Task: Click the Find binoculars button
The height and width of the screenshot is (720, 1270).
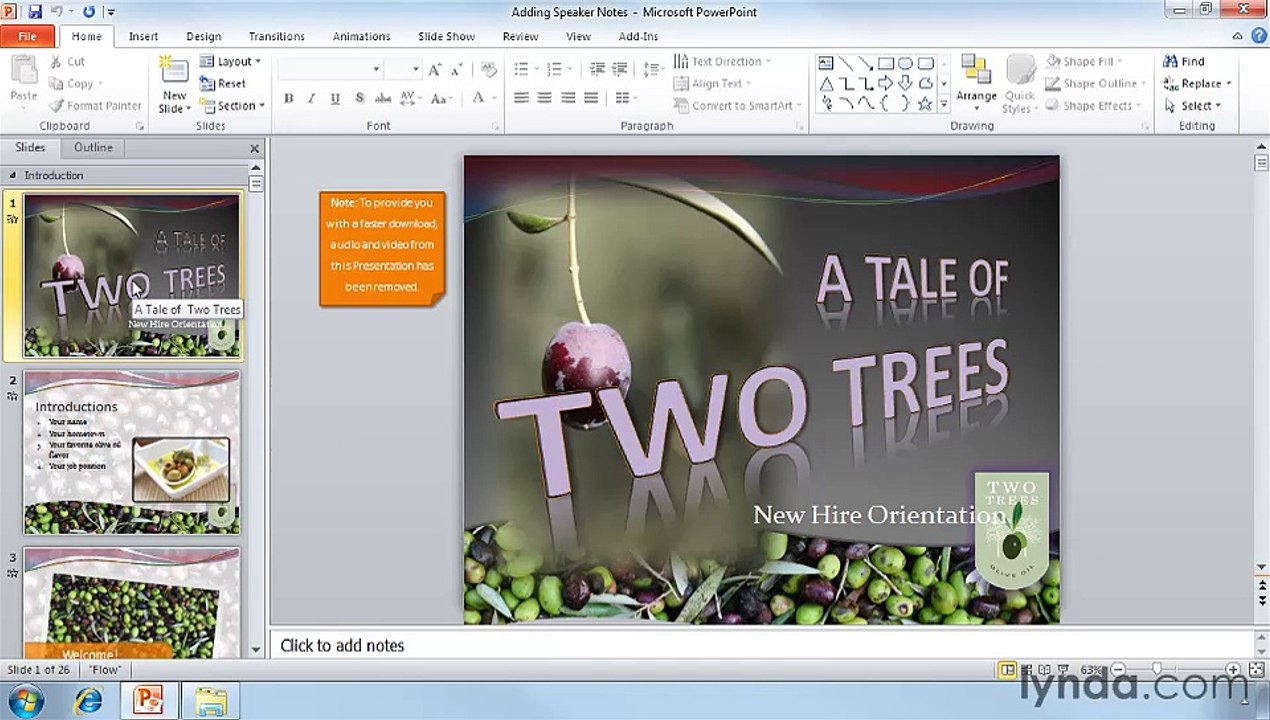Action: tap(1184, 62)
